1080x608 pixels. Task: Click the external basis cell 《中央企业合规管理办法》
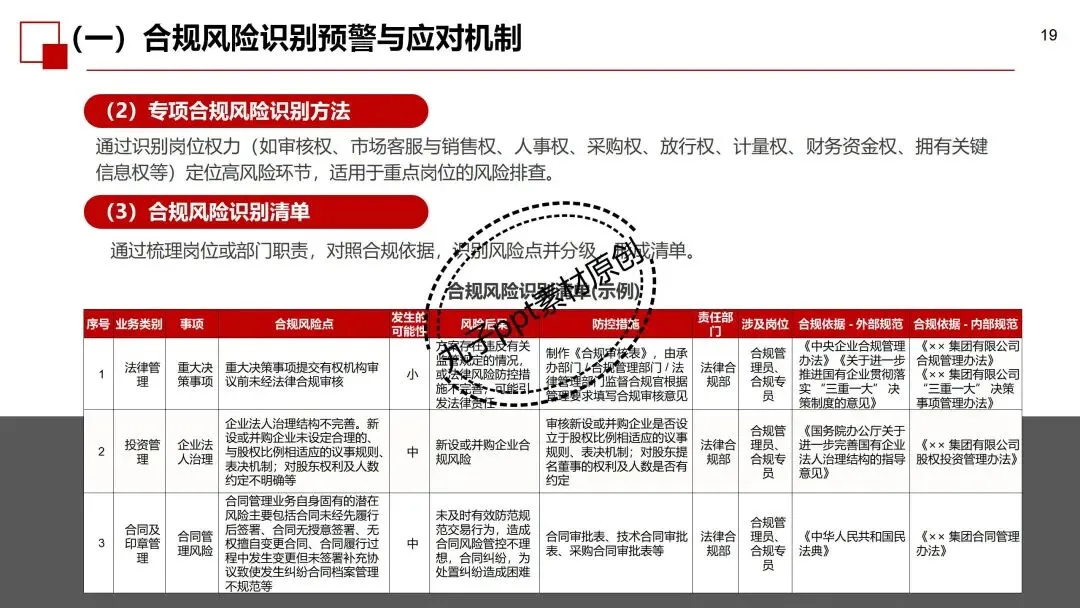point(851,374)
